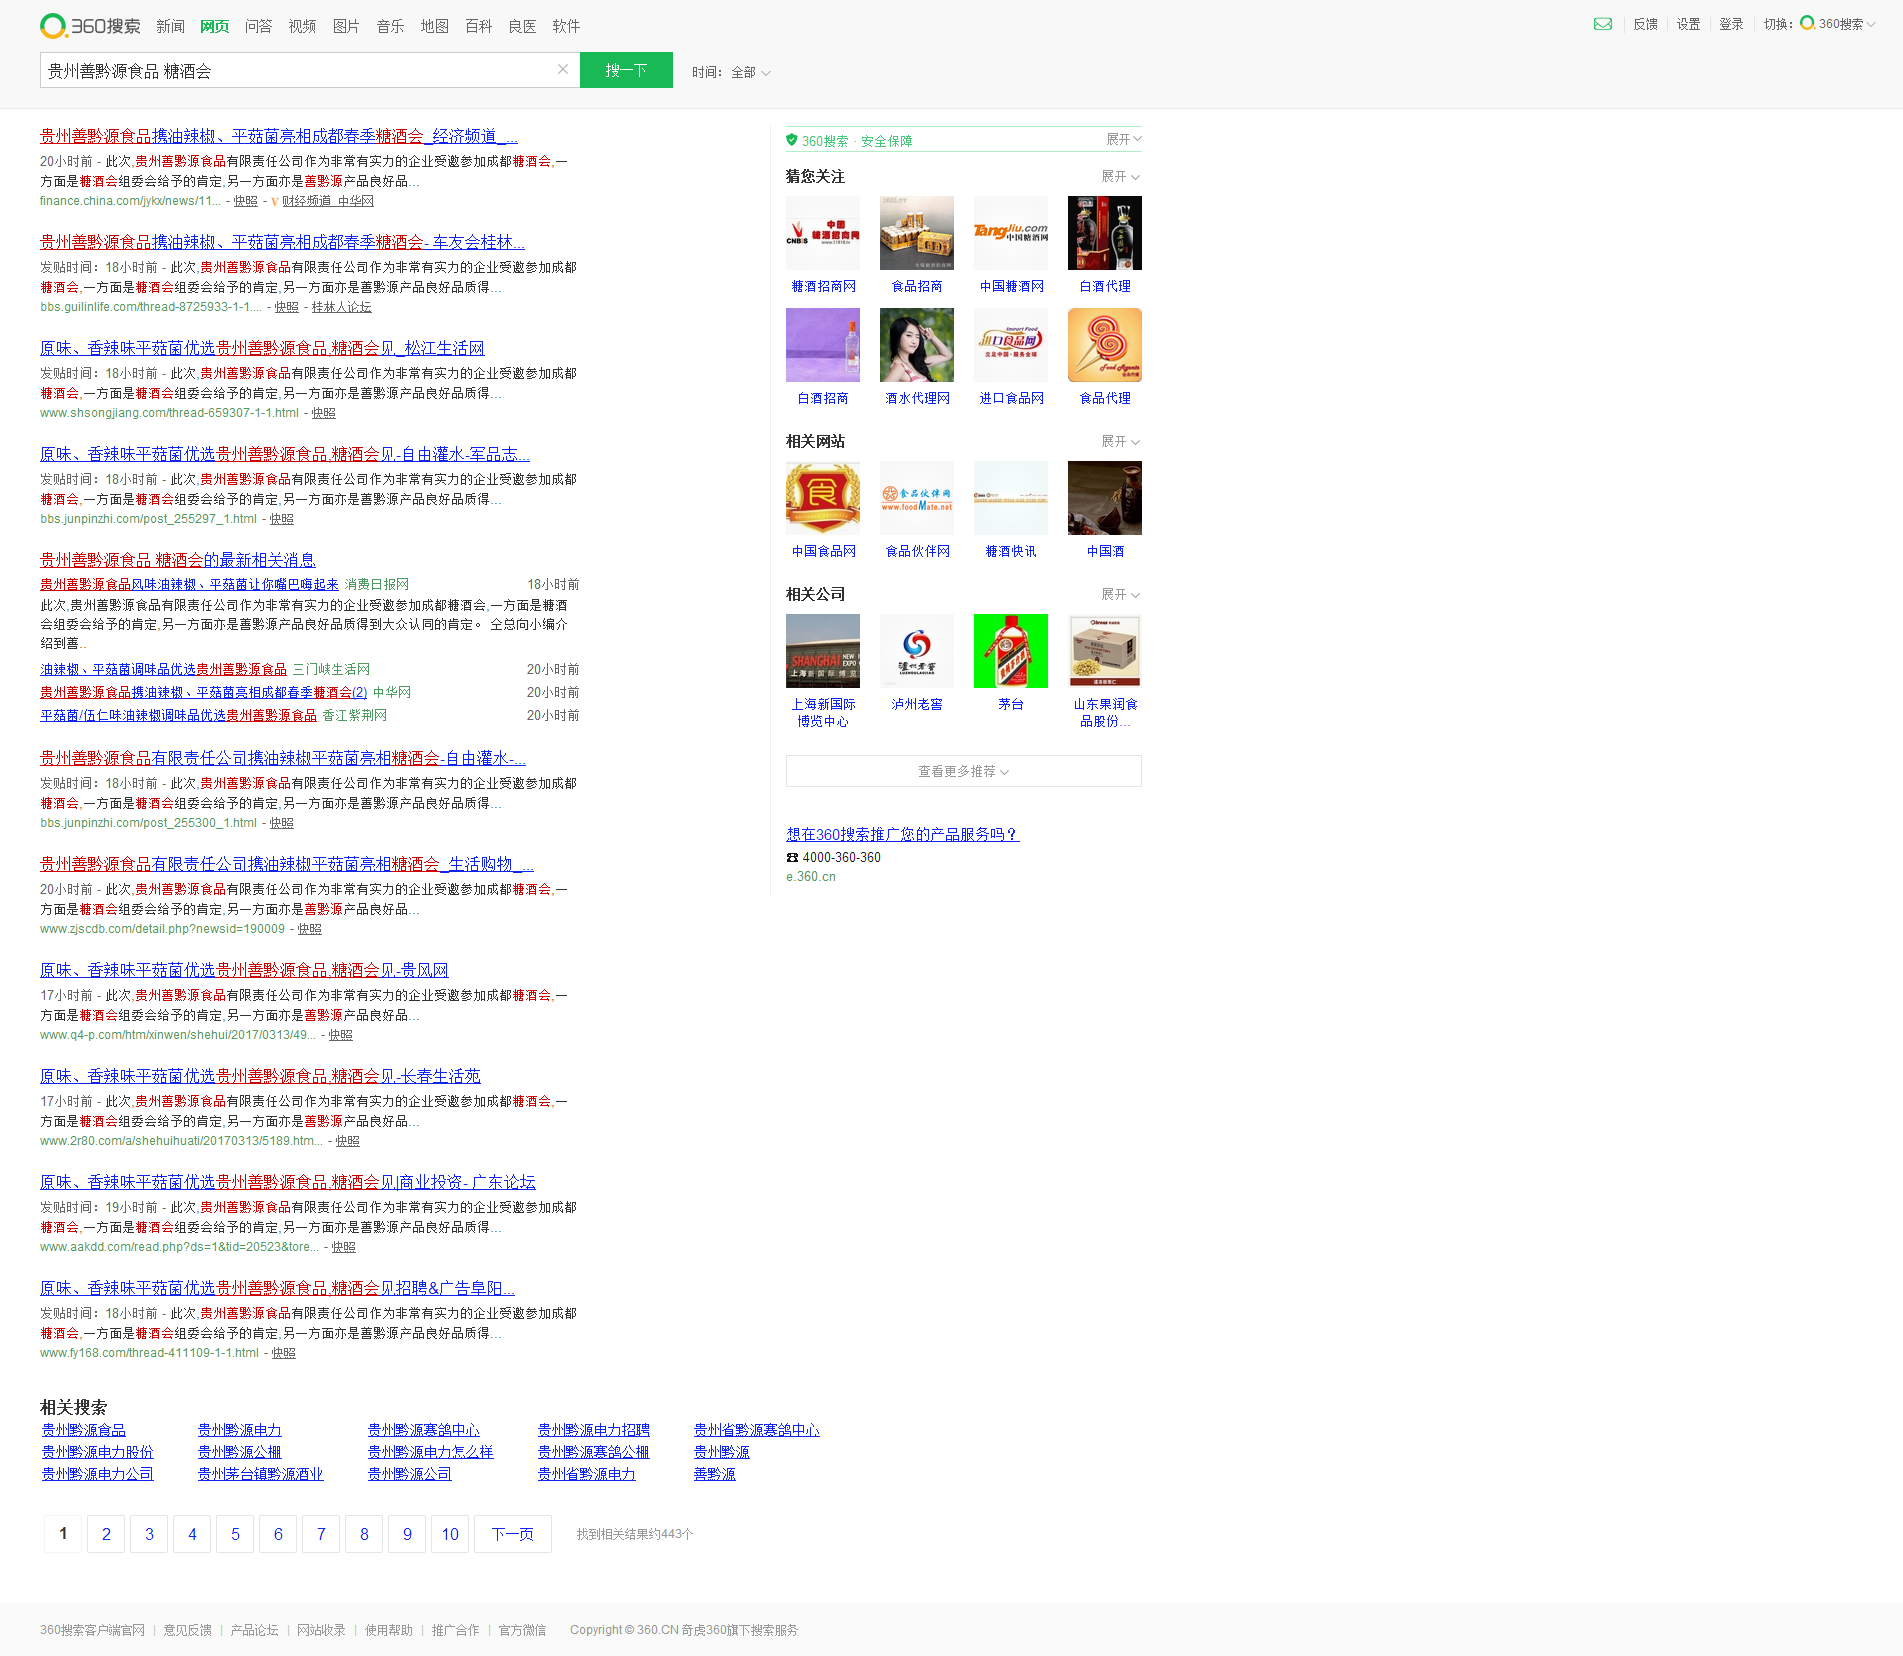Open the 白酒招商 thumbnail image
The width and height of the screenshot is (1903, 1656).
pos(823,345)
